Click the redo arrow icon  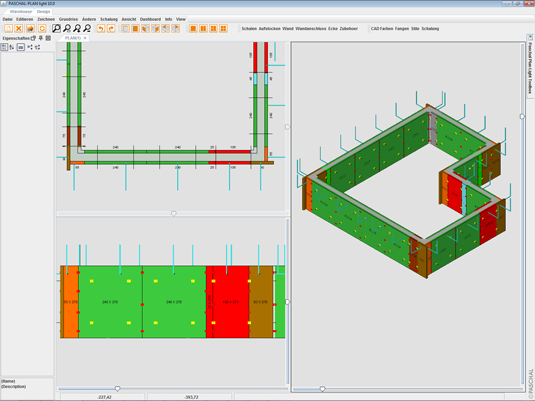tap(111, 29)
